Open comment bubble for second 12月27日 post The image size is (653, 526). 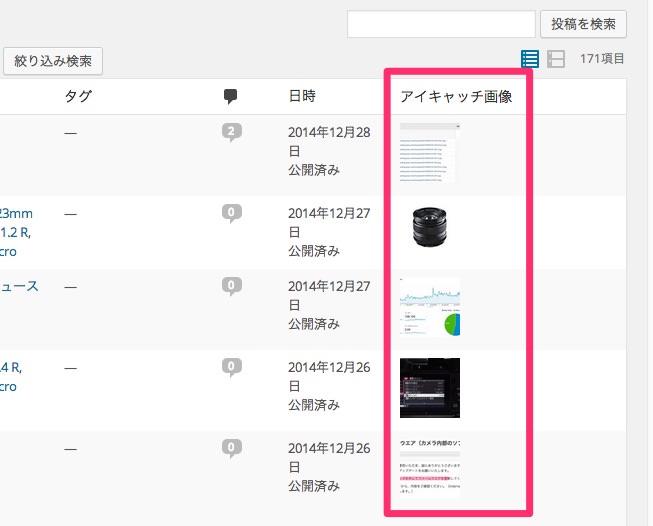coord(232,286)
